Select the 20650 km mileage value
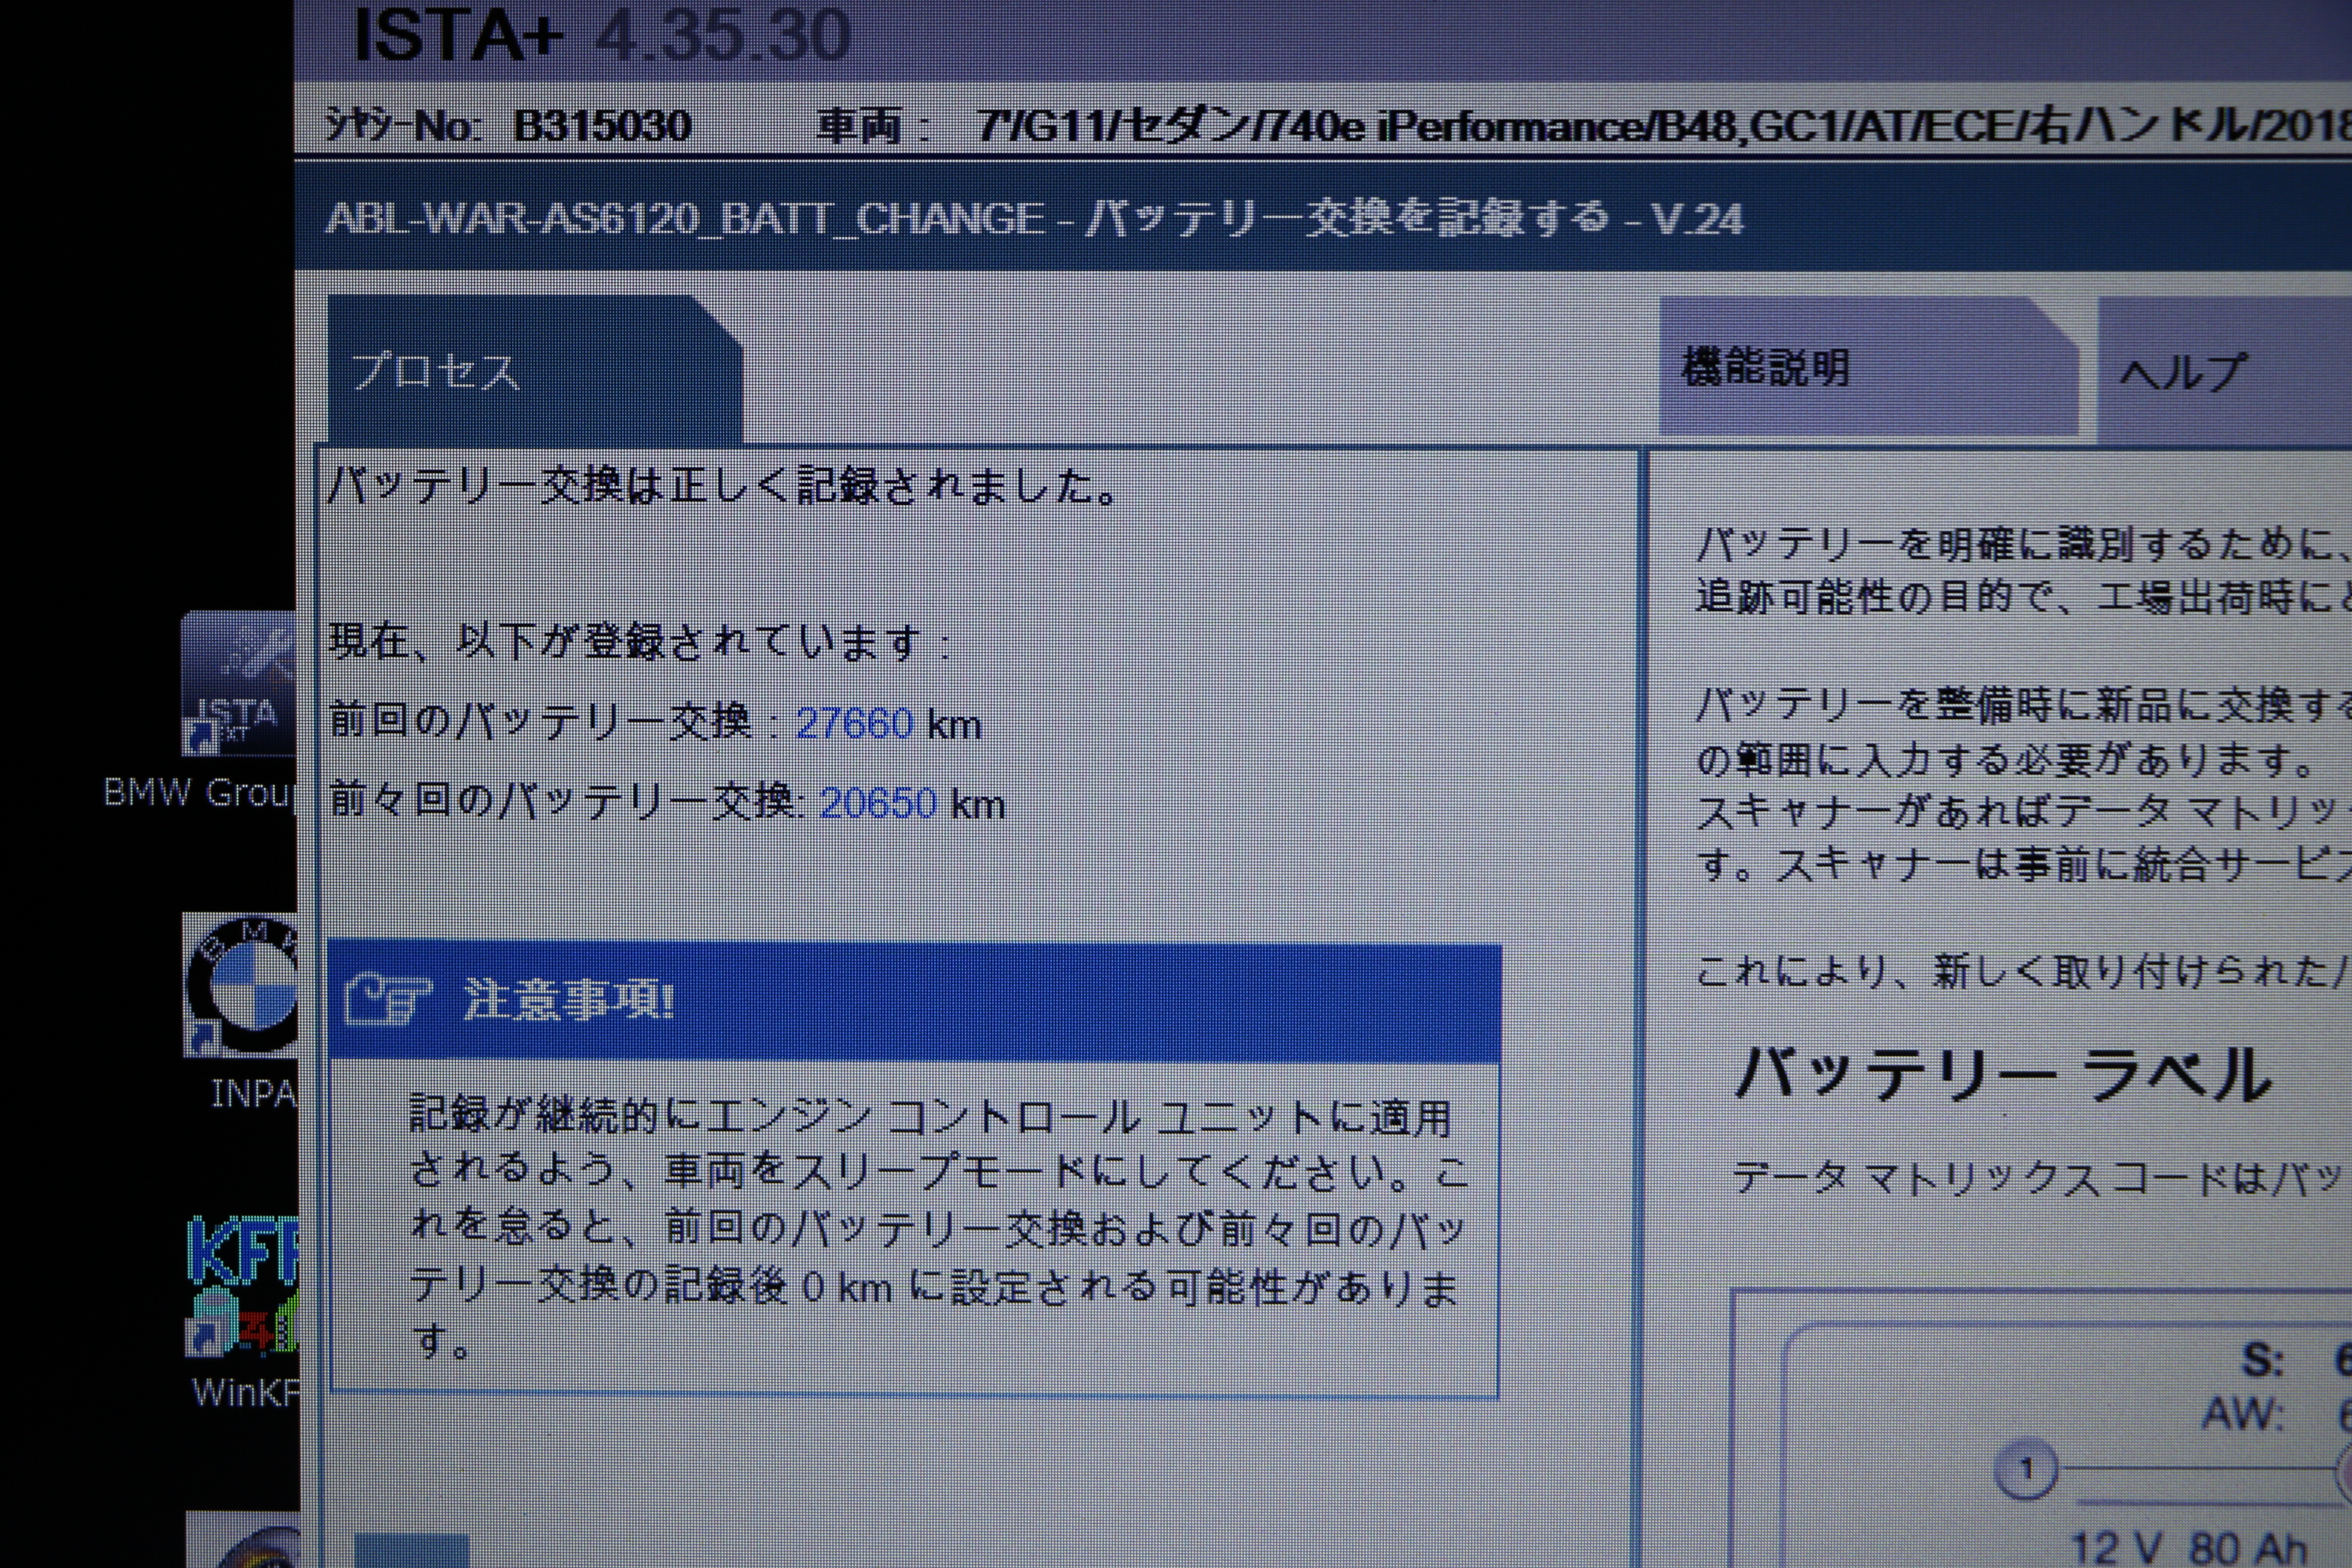2352x1568 pixels. tap(878, 803)
